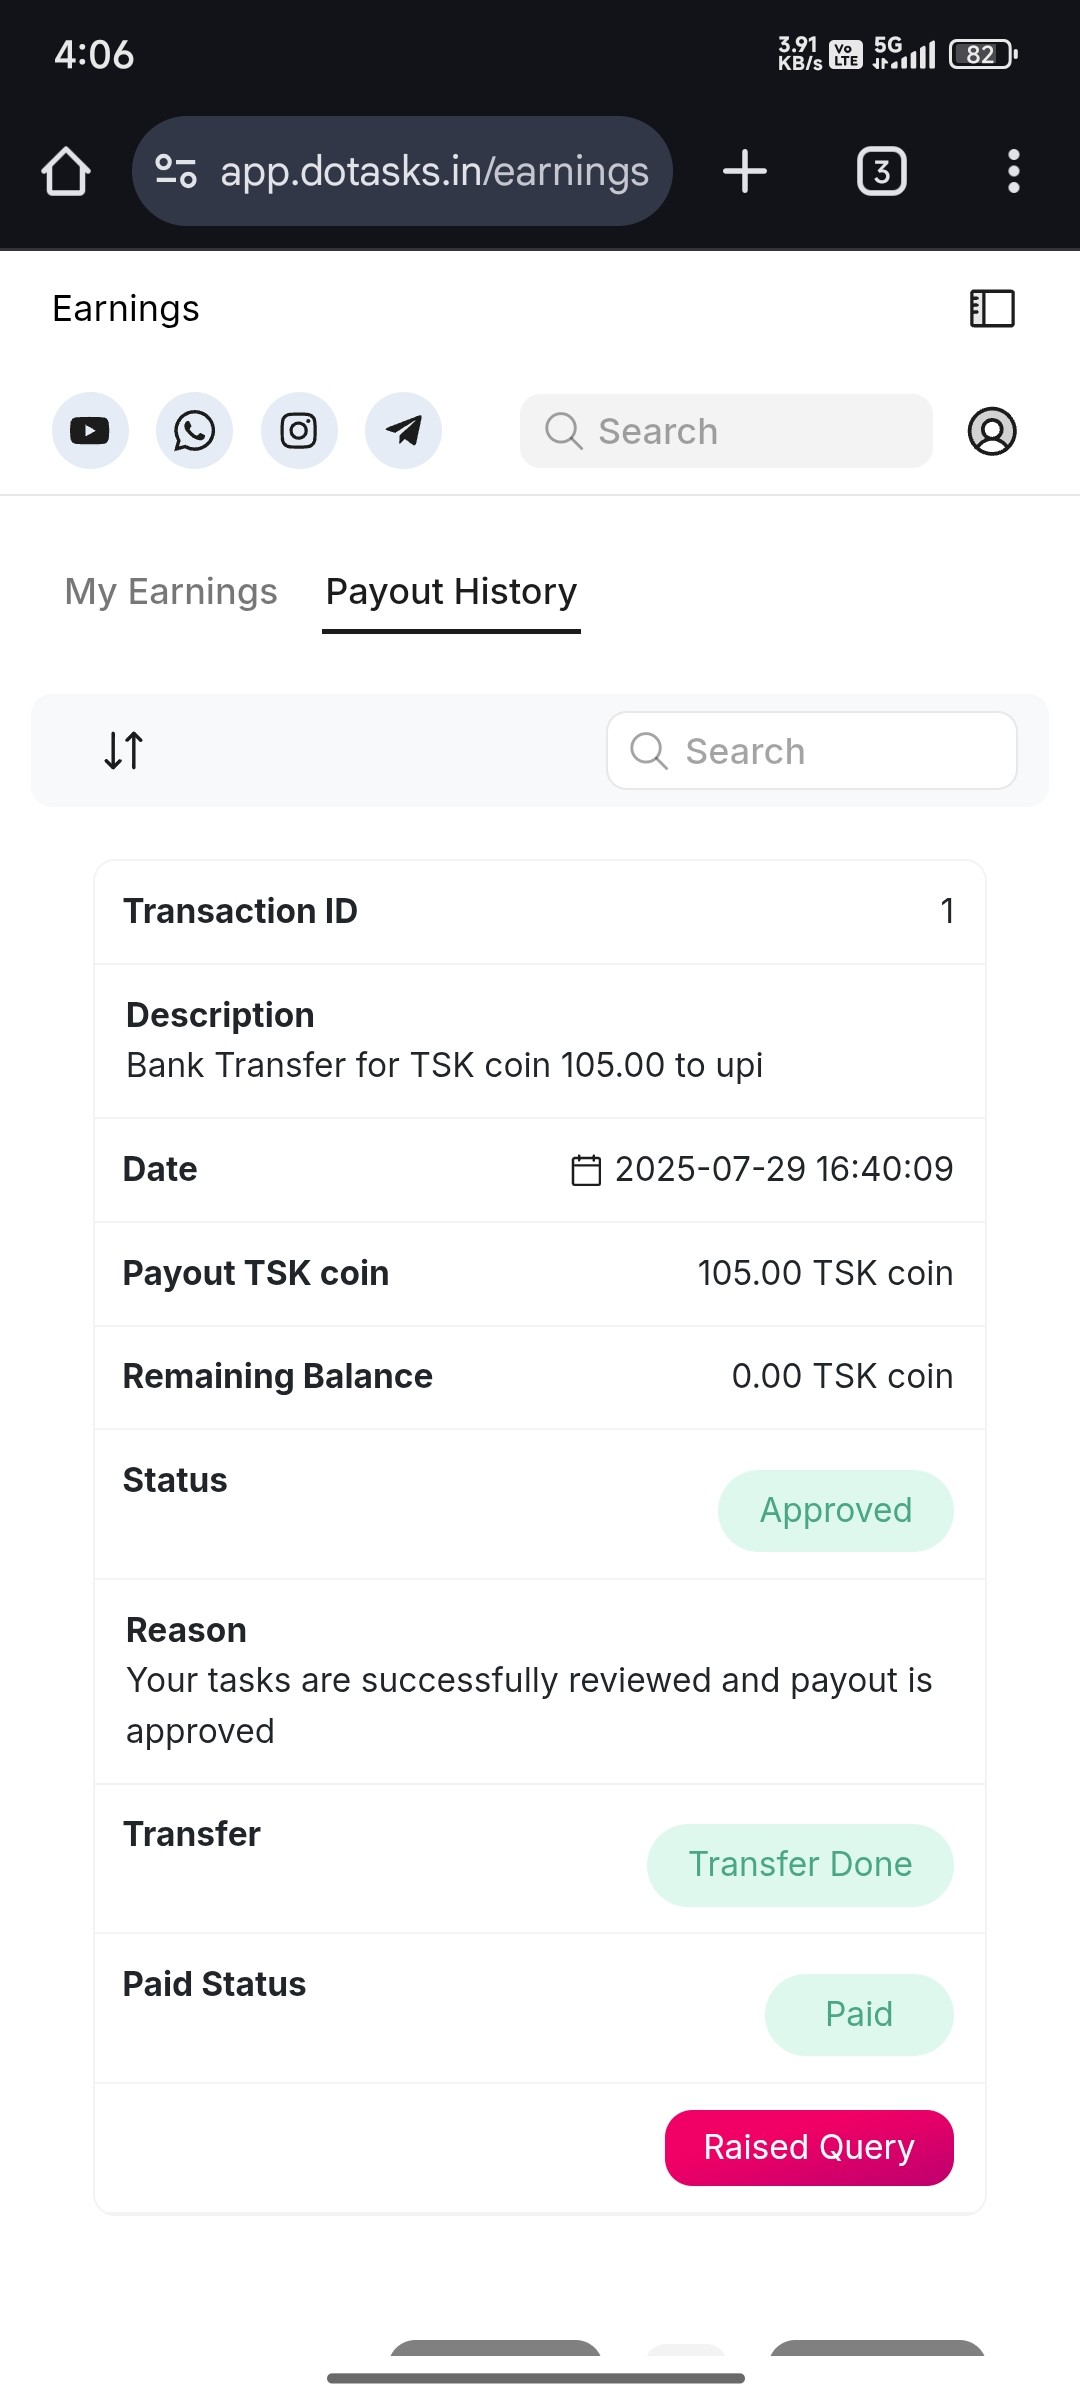Open the browser three-dot menu
The image size is (1080, 2400).
pyautogui.click(x=1013, y=171)
